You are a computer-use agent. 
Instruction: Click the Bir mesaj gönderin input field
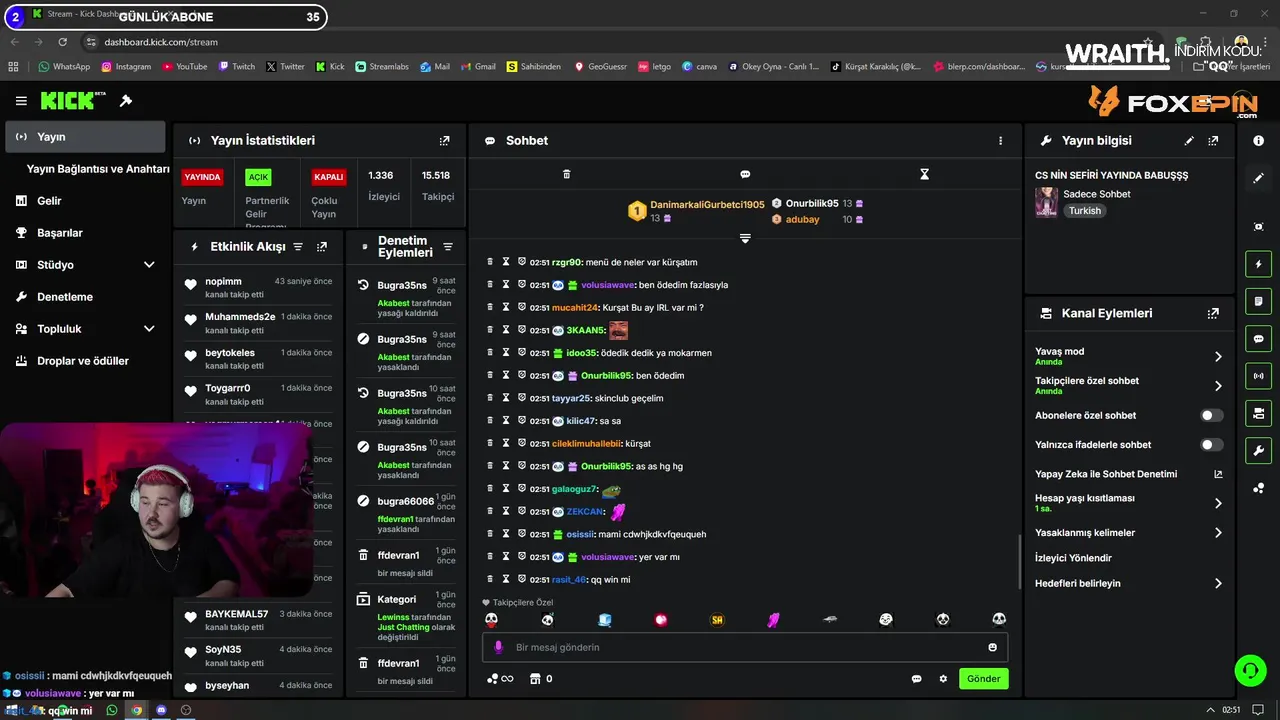tap(745, 647)
